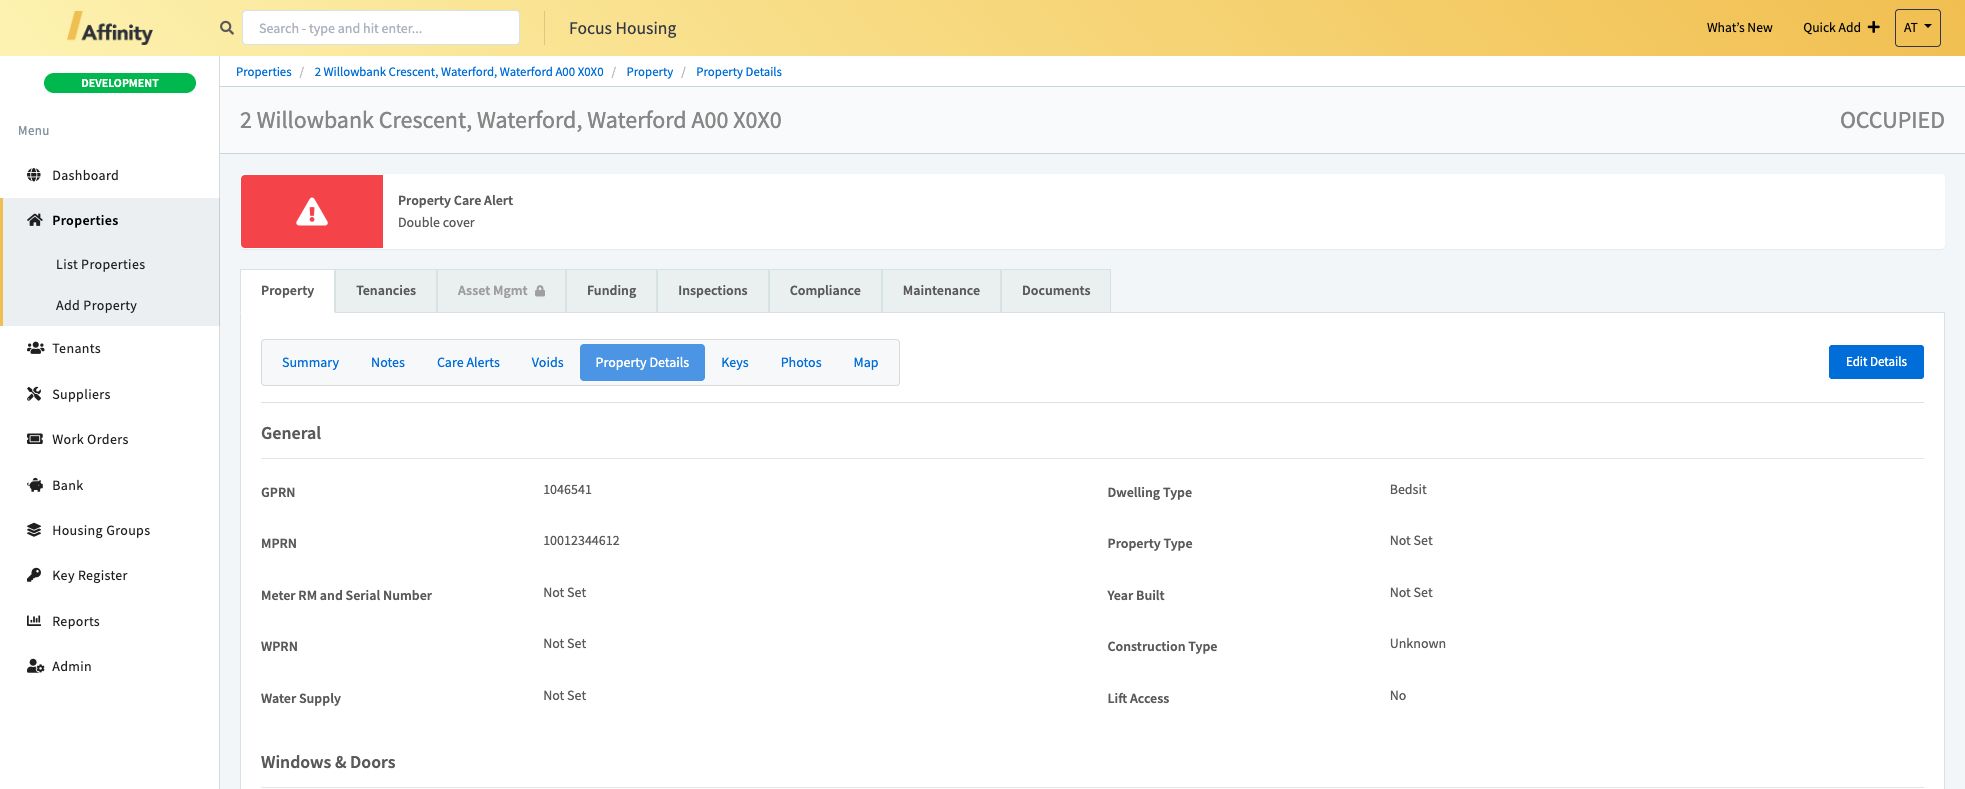Open What's New link
This screenshot has height=789, width=1965.
click(1739, 28)
